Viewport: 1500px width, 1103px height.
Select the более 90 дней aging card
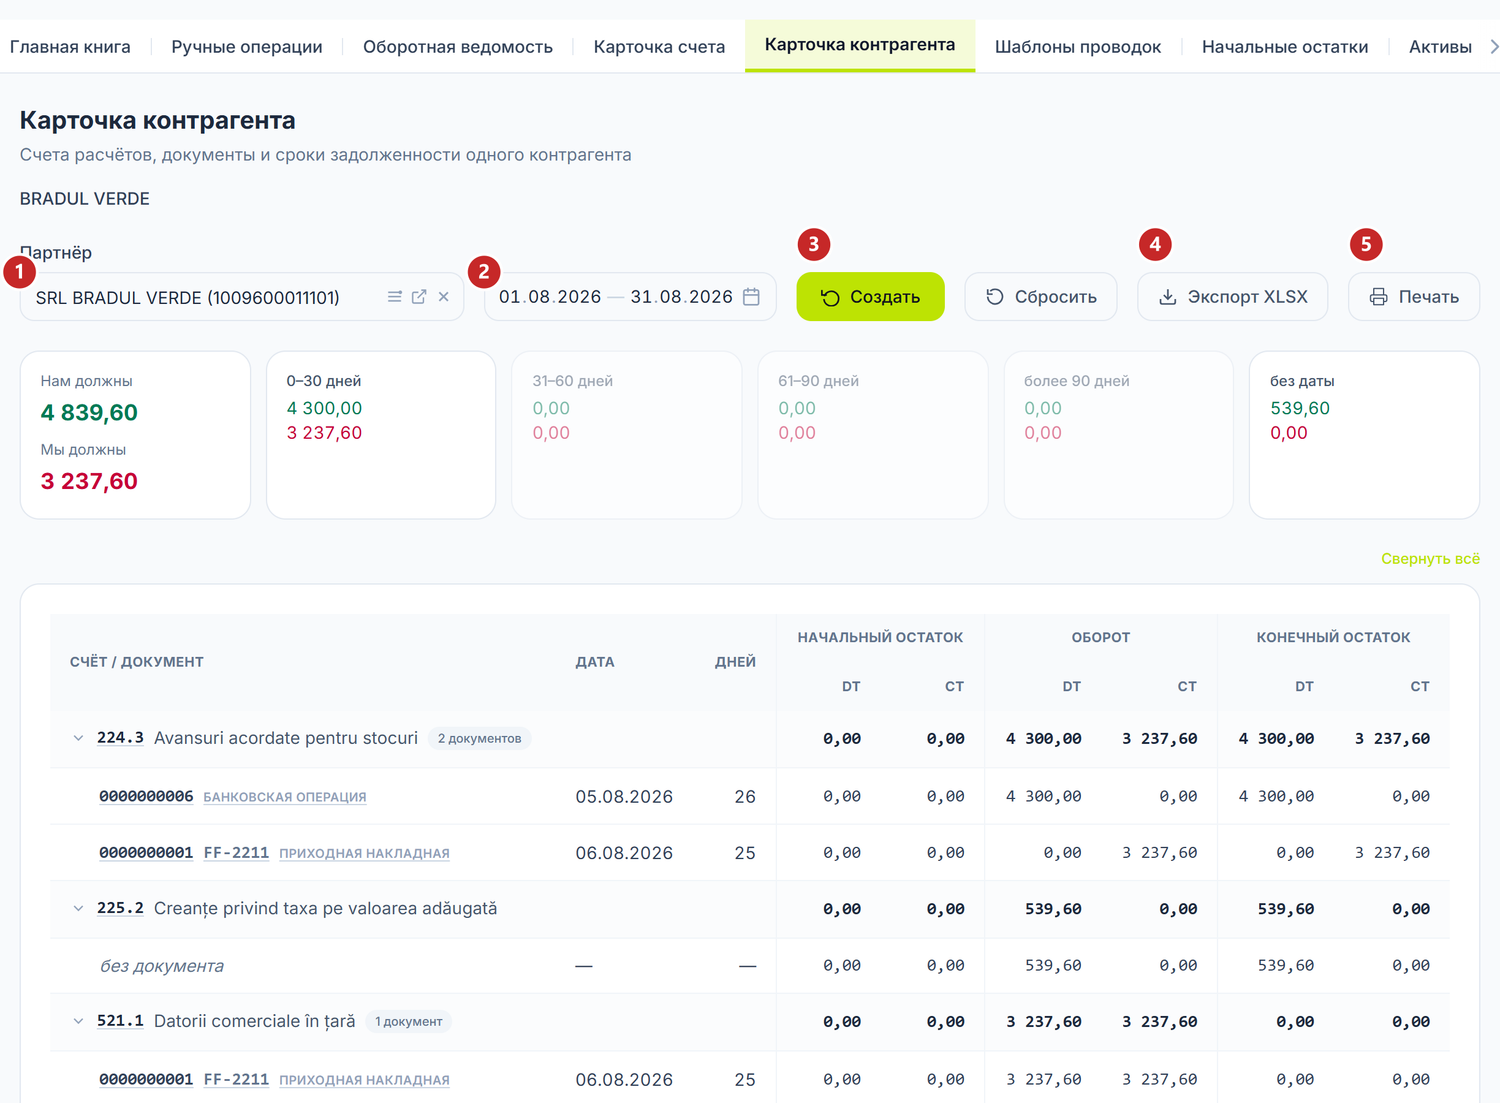pos(1119,435)
